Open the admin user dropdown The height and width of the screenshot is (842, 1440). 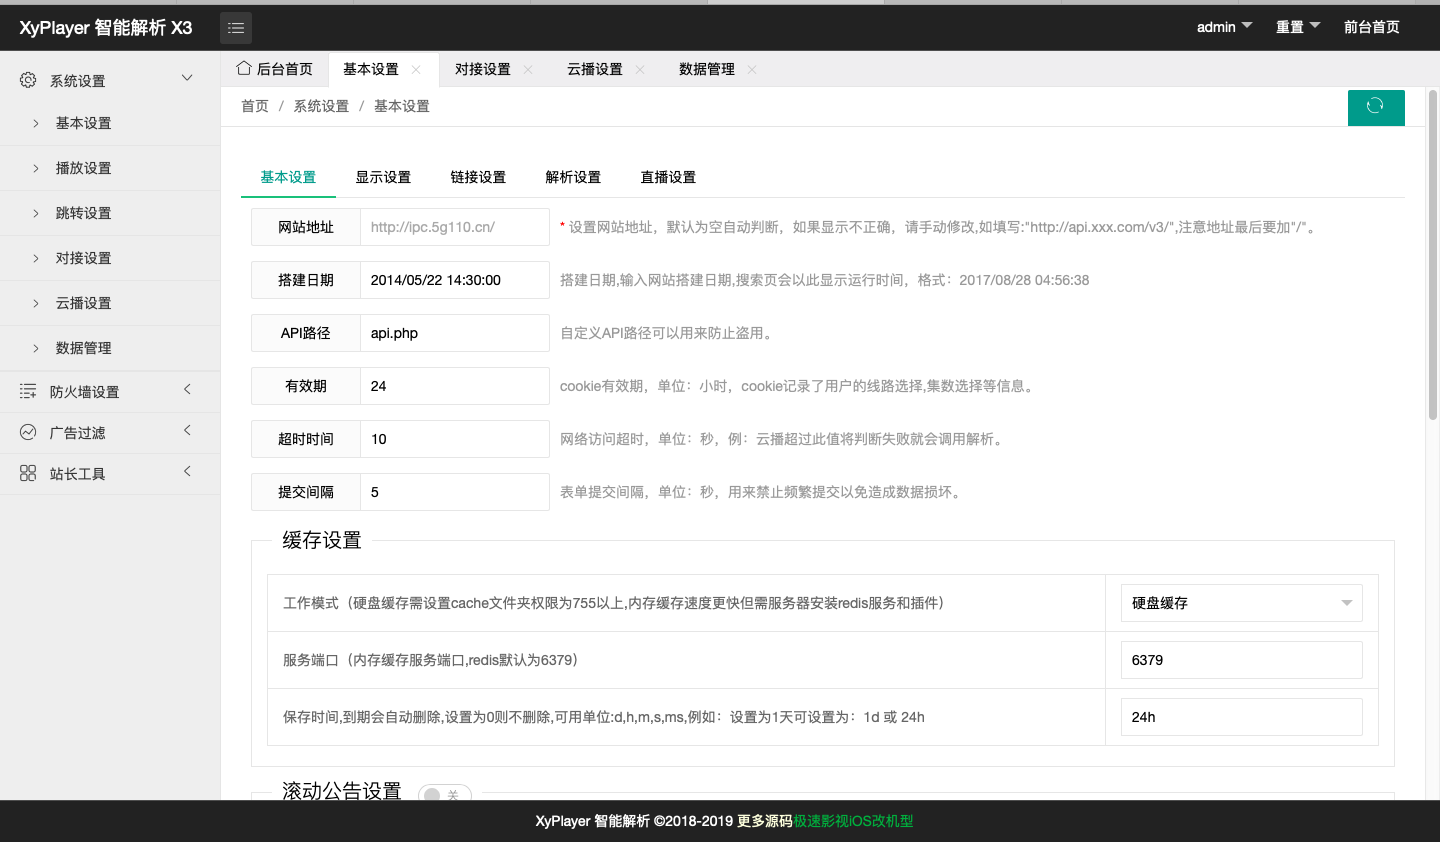tap(1224, 27)
